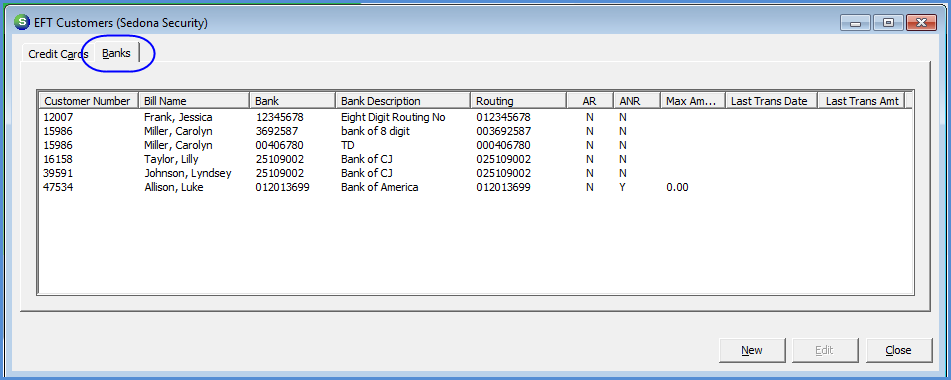Select customer number 39591

tap(58, 173)
